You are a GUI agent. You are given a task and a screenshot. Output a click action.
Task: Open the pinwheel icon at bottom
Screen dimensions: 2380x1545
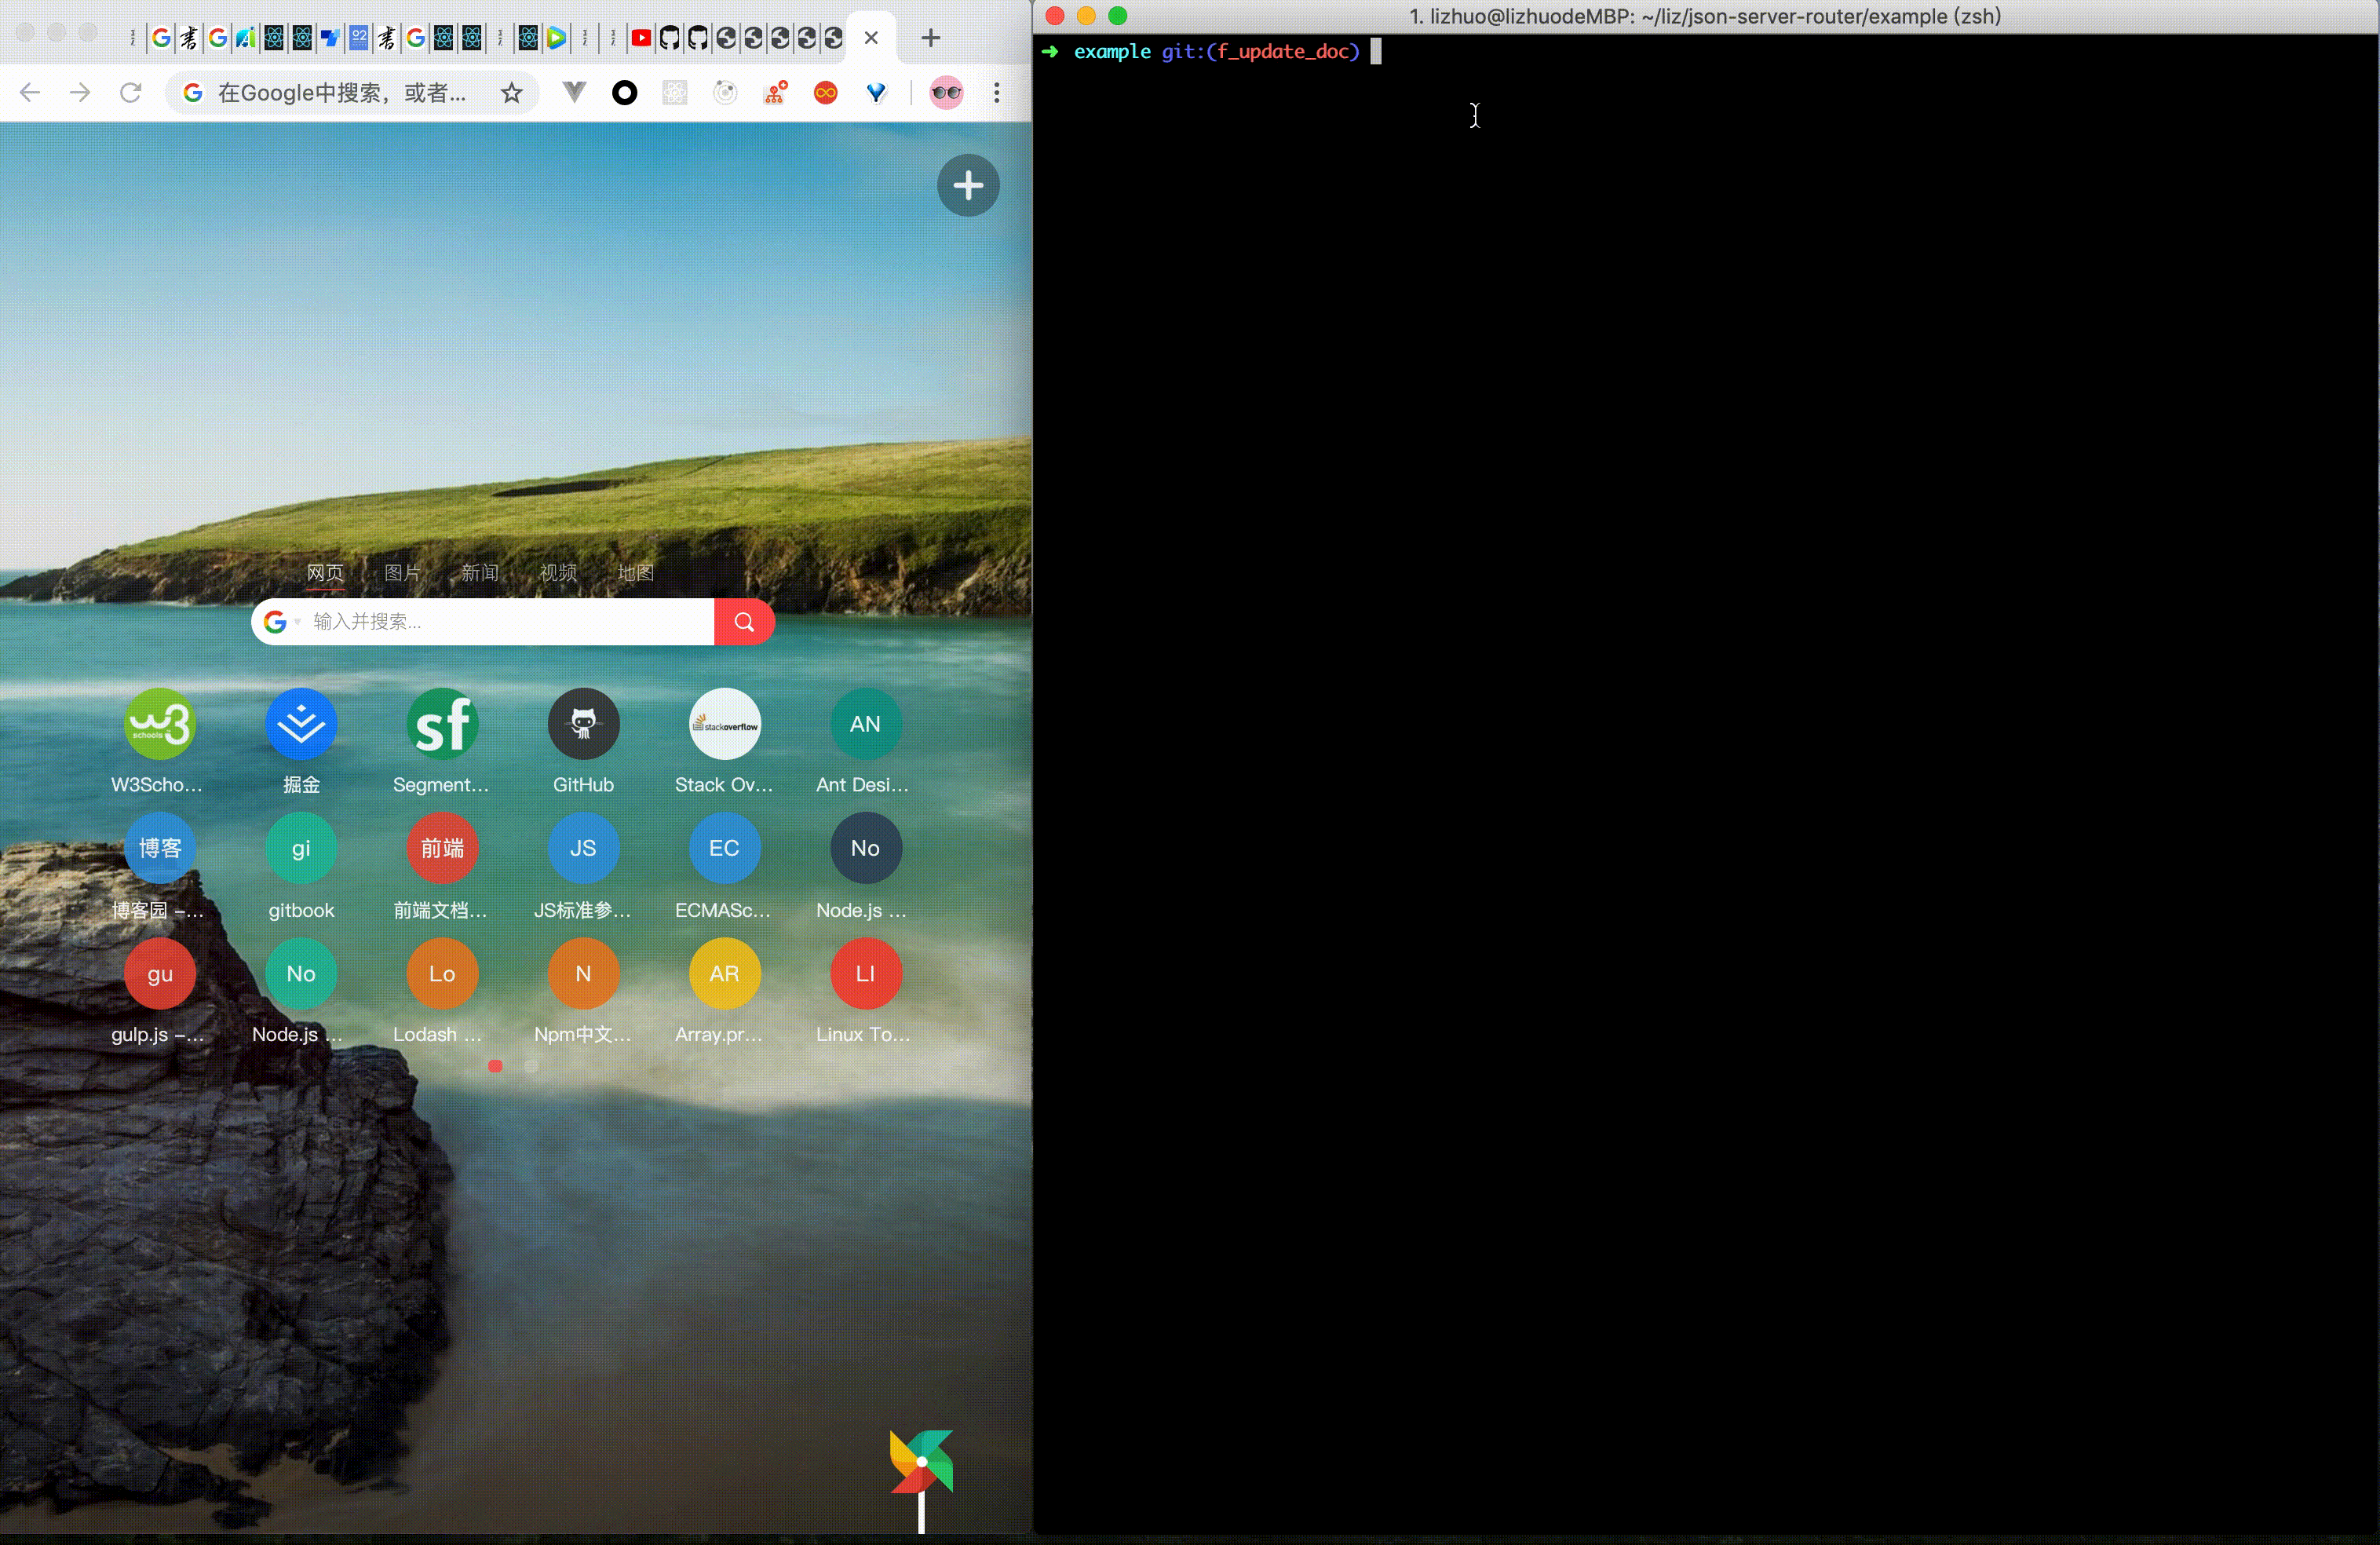pyautogui.click(x=921, y=1463)
